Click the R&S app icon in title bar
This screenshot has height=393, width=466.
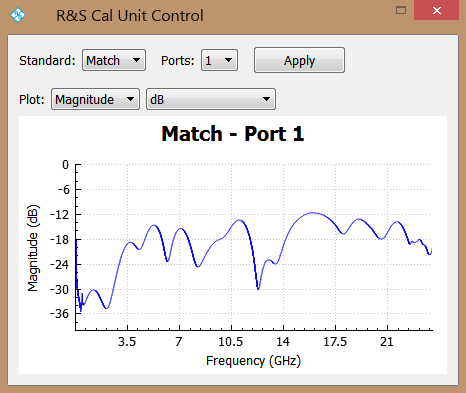click(18, 15)
